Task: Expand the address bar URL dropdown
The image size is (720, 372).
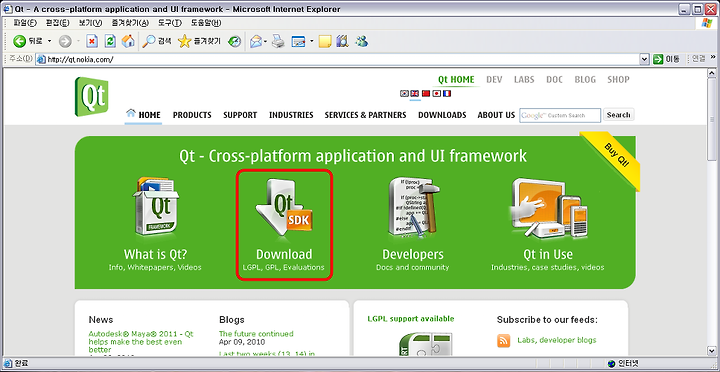Action: pos(644,59)
